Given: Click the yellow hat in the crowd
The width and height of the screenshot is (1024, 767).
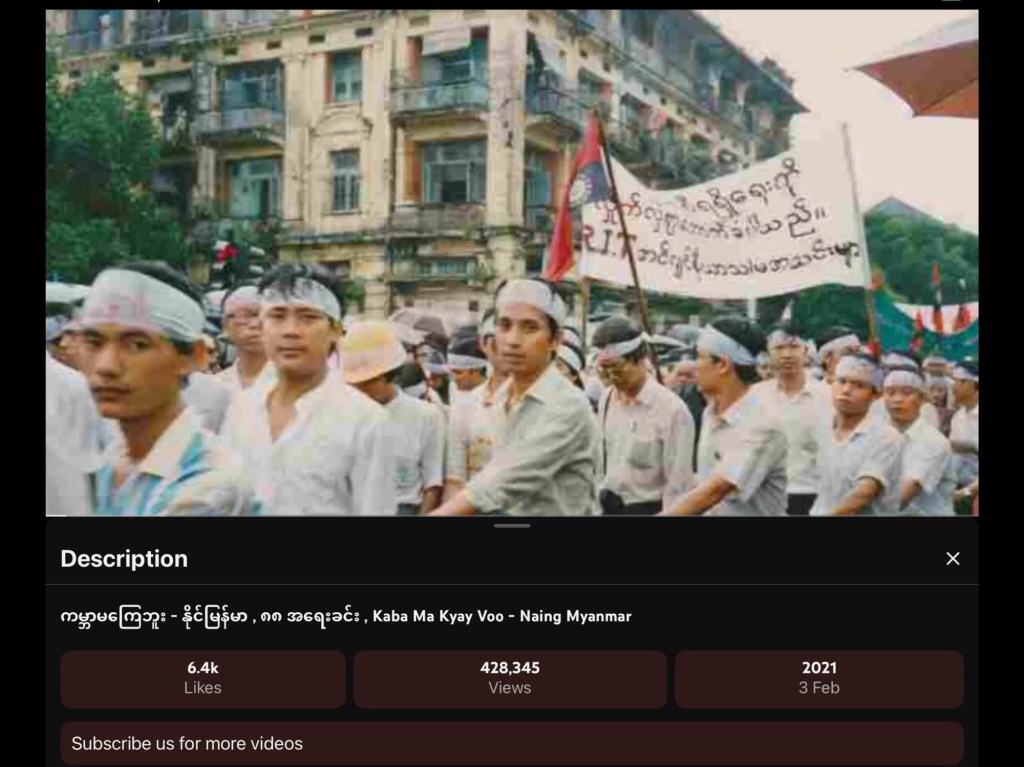Looking at the screenshot, I should (x=372, y=352).
